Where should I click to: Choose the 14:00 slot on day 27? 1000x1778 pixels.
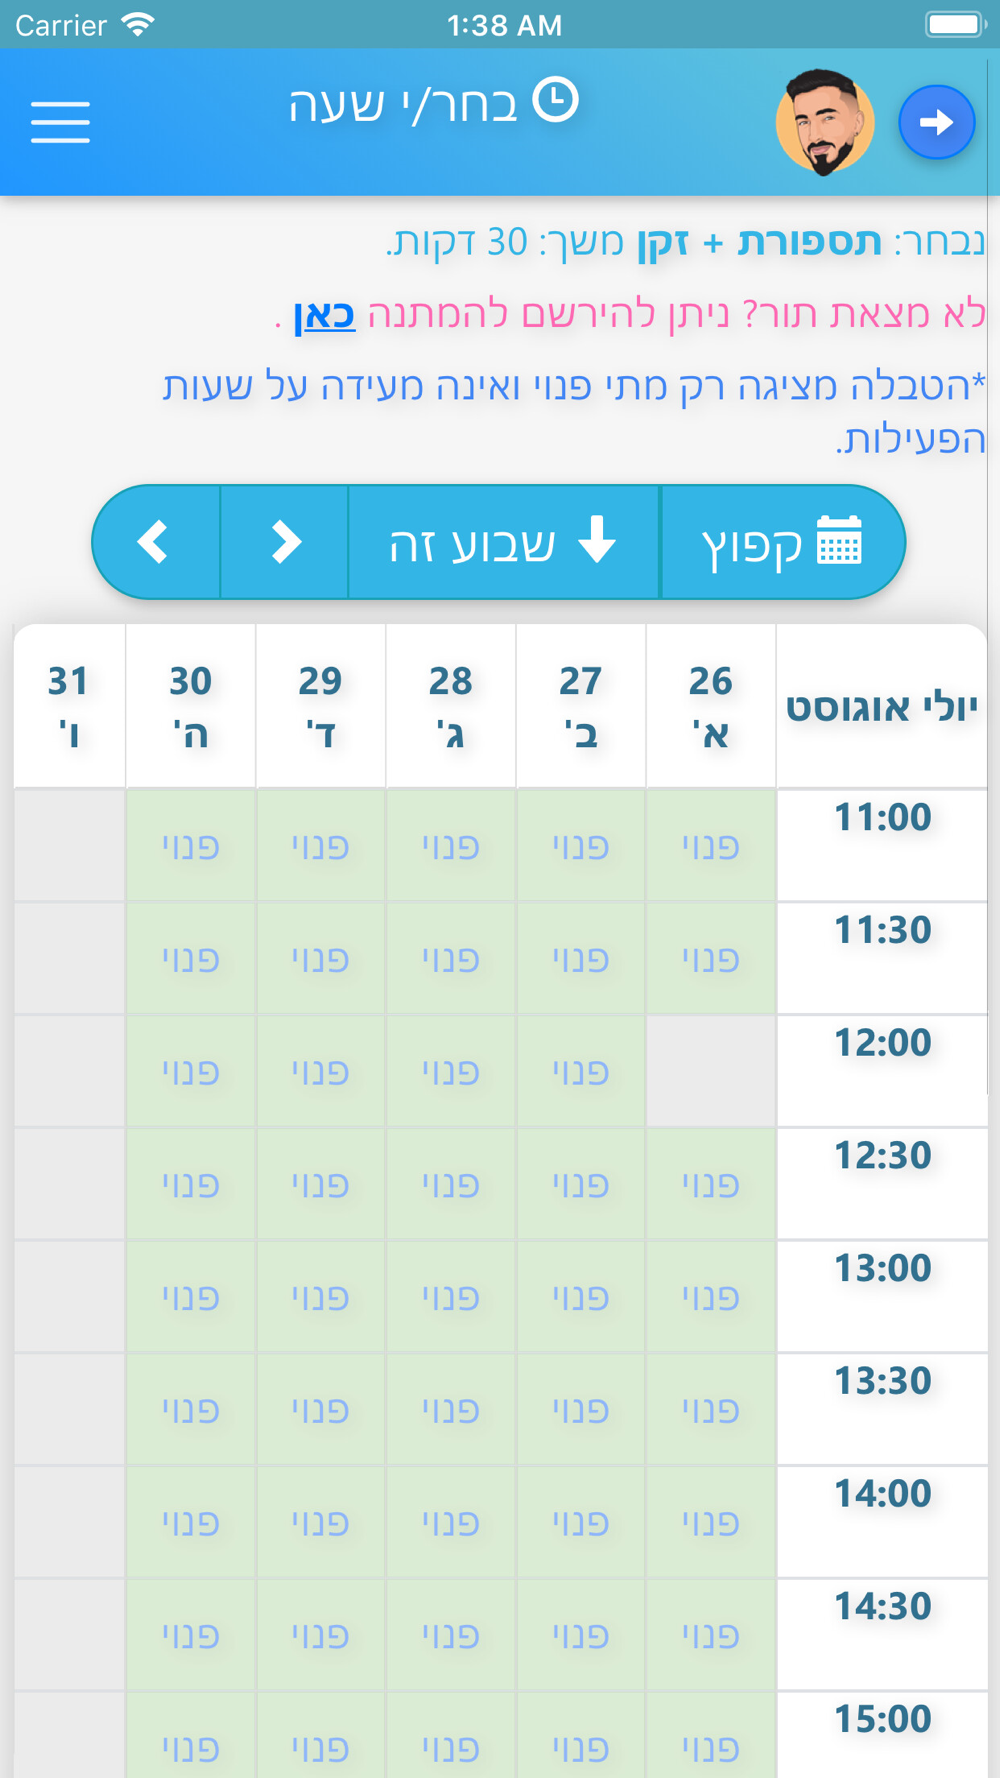581,1524
